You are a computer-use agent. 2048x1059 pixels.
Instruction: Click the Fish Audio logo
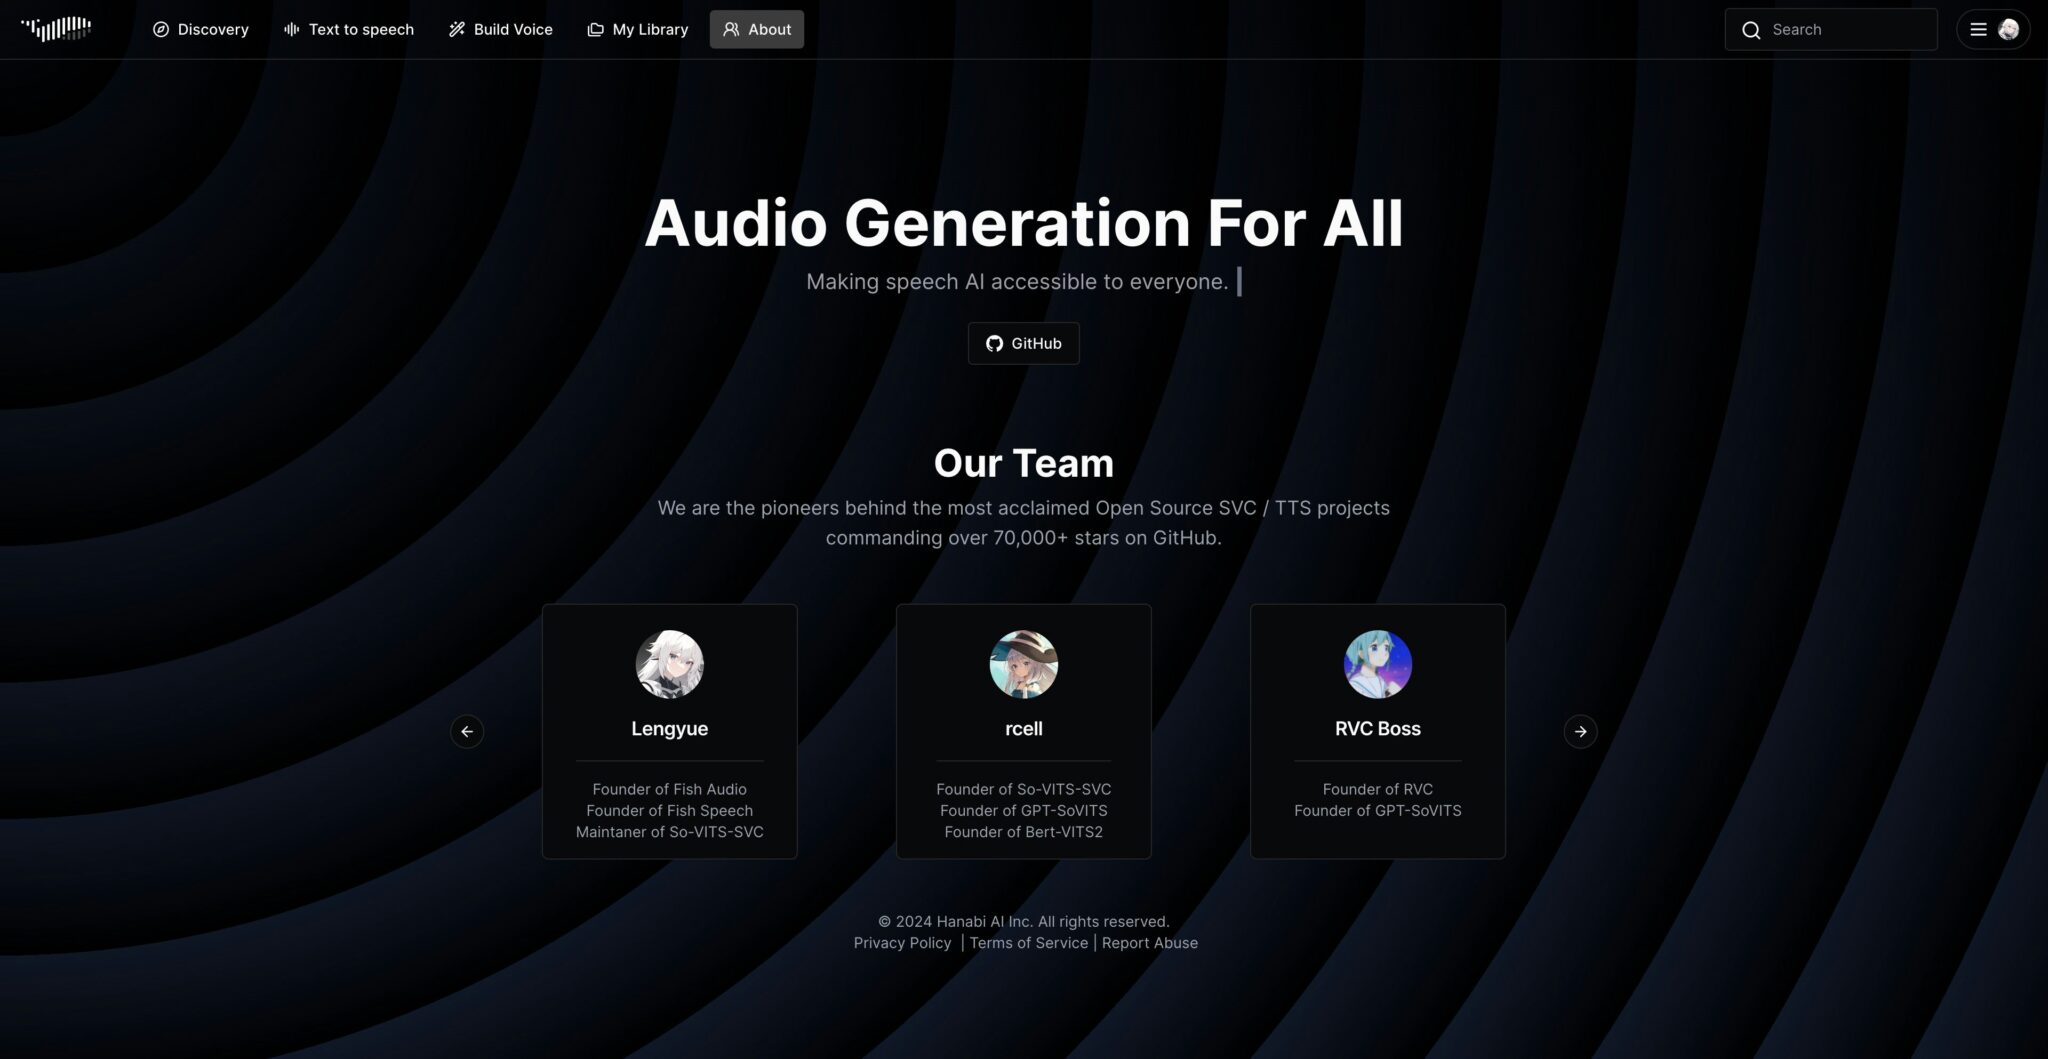(x=57, y=28)
